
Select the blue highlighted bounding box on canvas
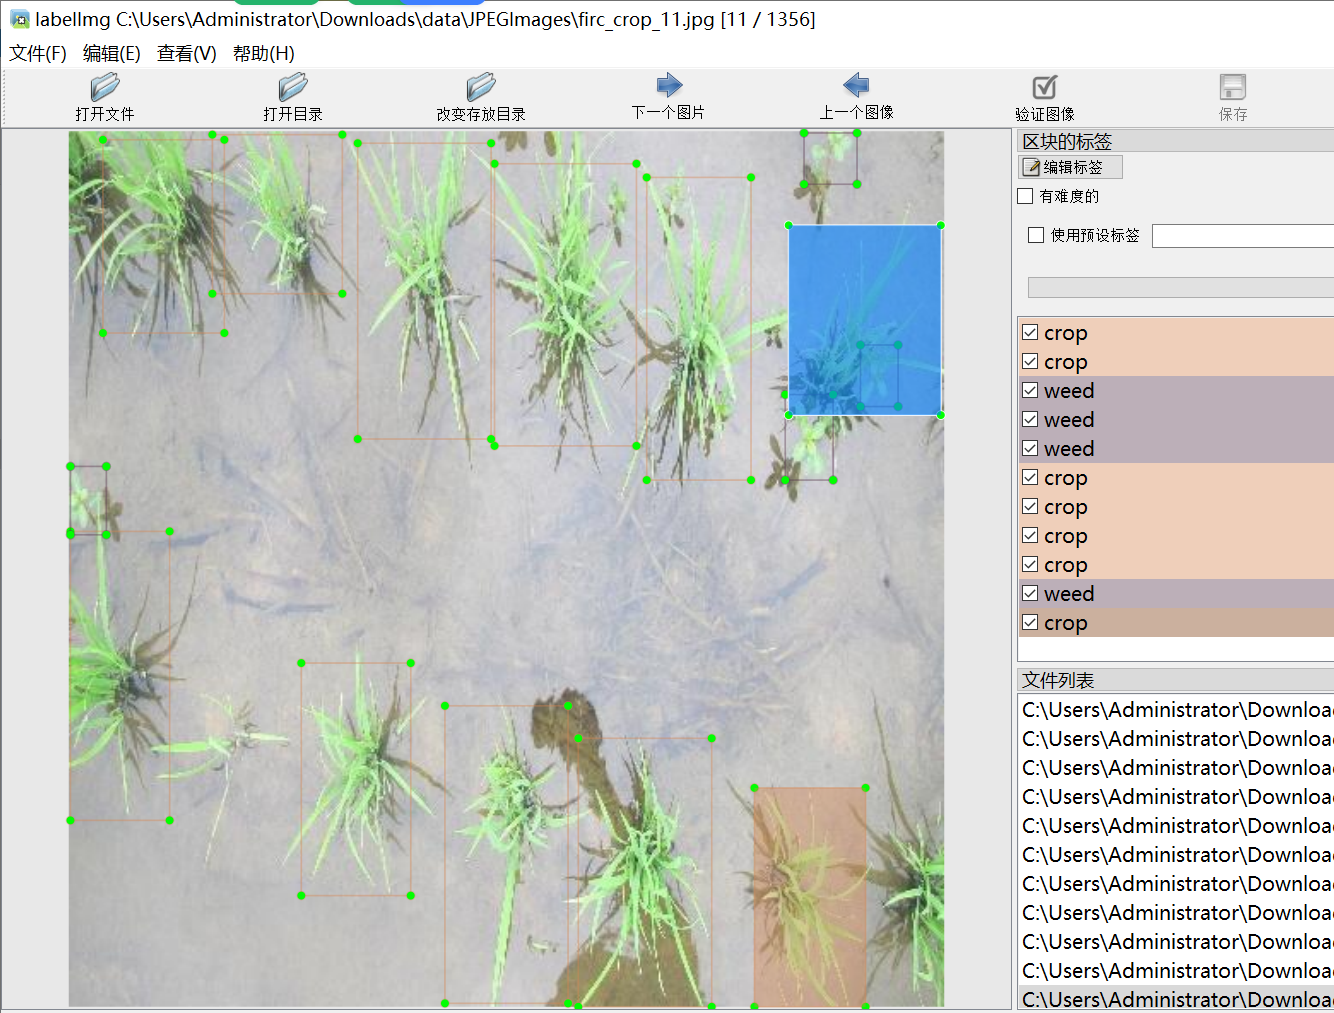pyautogui.click(x=865, y=320)
